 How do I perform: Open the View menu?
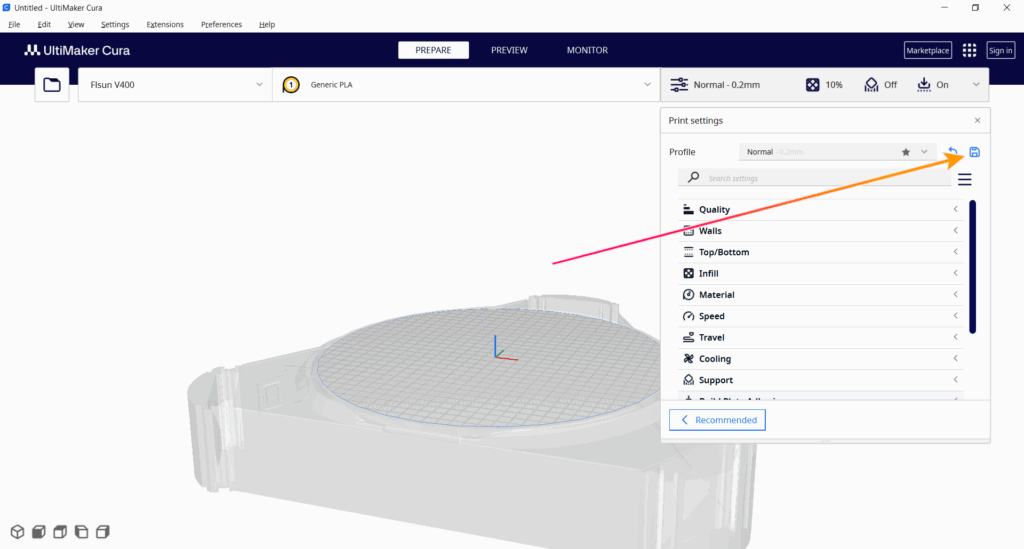coord(76,24)
